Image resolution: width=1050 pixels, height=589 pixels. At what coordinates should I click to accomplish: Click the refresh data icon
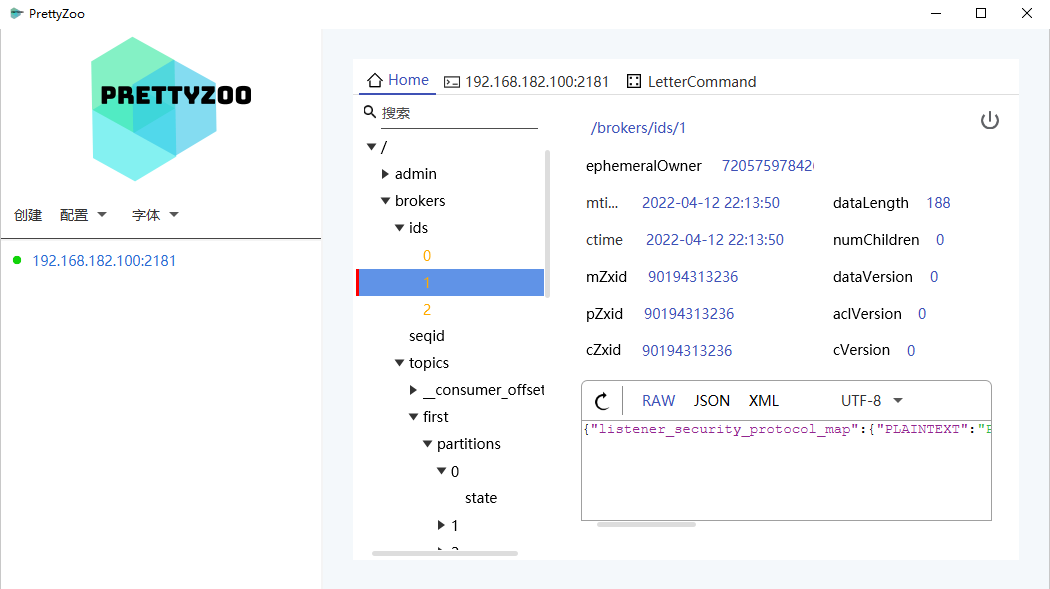point(602,401)
